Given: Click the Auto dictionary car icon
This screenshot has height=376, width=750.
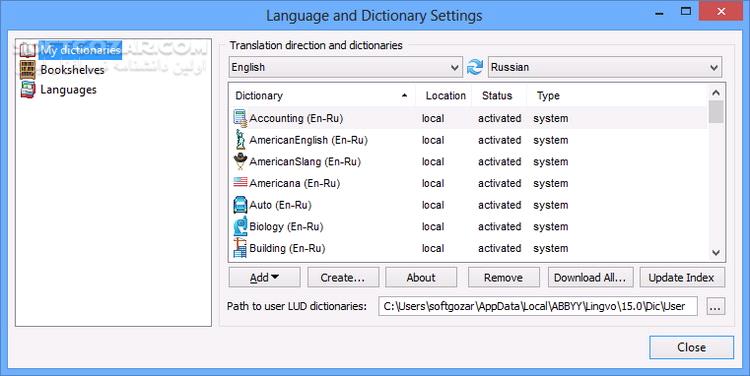Looking at the screenshot, I should (240, 205).
